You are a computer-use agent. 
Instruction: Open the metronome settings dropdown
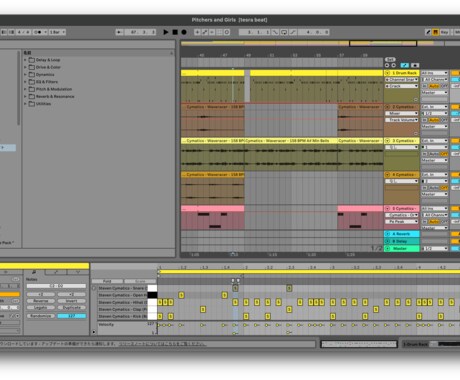click(45, 32)
